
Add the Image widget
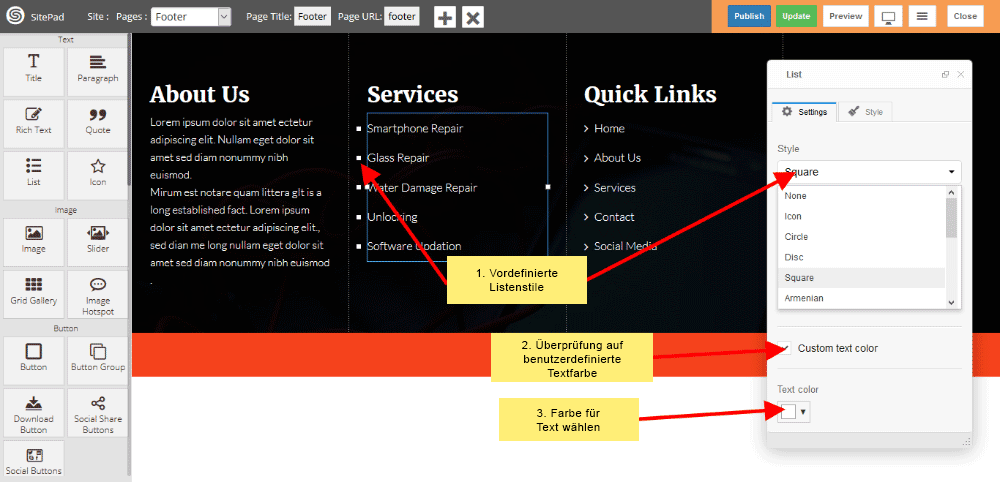tap(34, 242)
